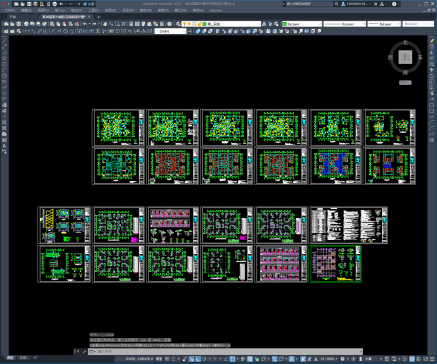Click Layer Previous icon

(x=270, y=24)
